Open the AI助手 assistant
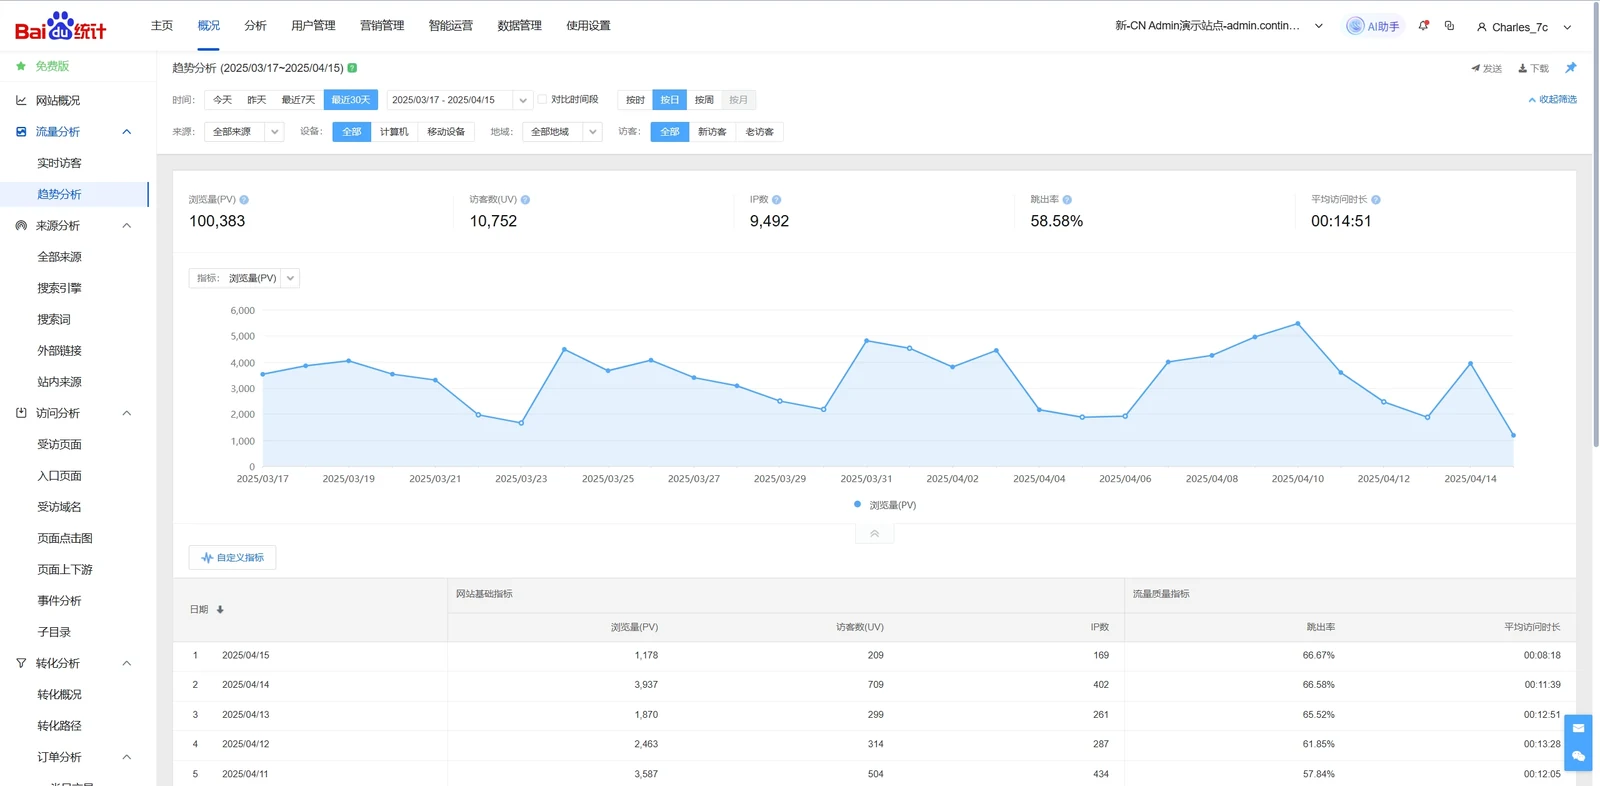 (1374, 26)
